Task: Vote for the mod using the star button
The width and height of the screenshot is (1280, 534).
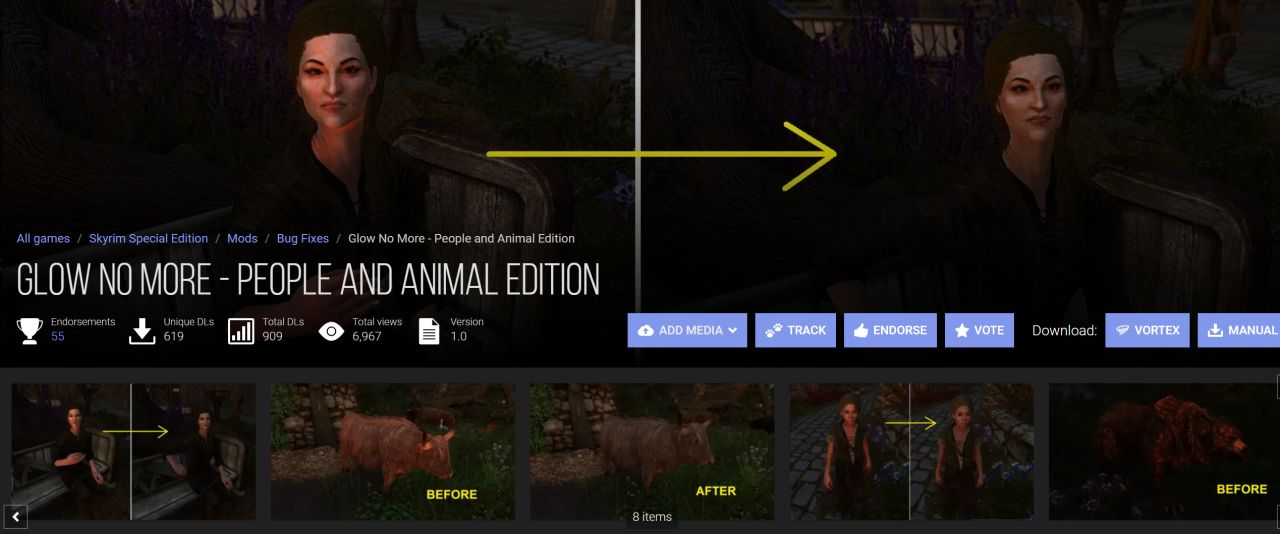Action: [979, 330]
